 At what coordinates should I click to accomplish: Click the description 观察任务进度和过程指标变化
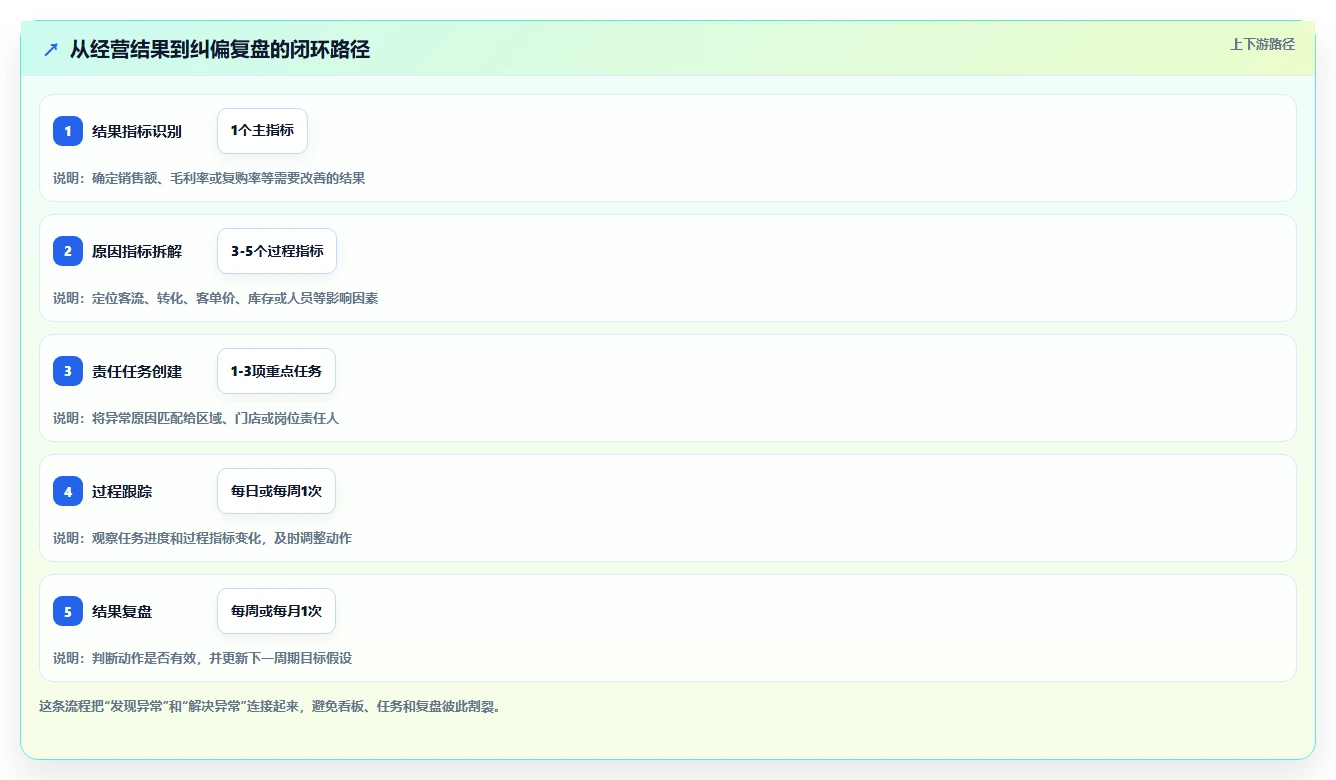pyautogui.click(x=202, y=538)
